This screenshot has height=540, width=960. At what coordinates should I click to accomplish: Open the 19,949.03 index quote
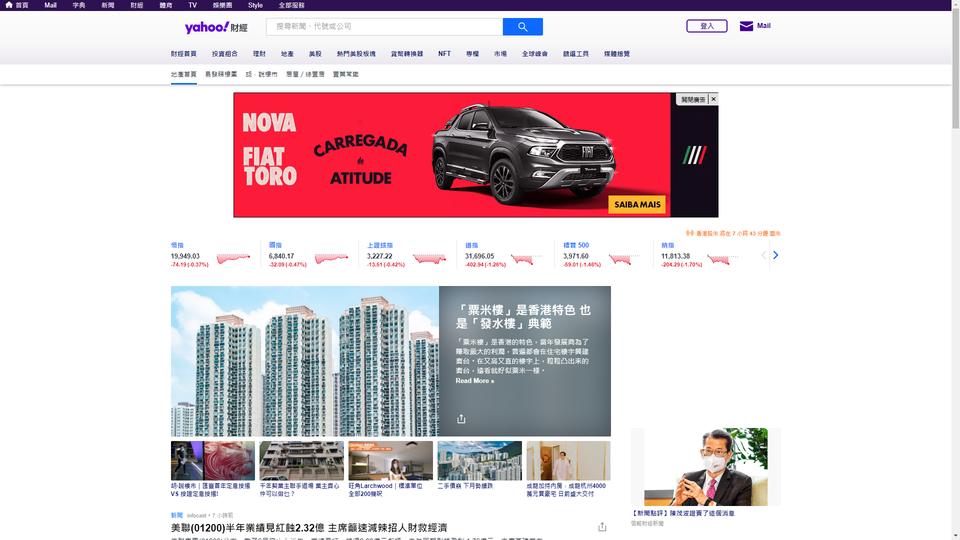click(185, 256)
